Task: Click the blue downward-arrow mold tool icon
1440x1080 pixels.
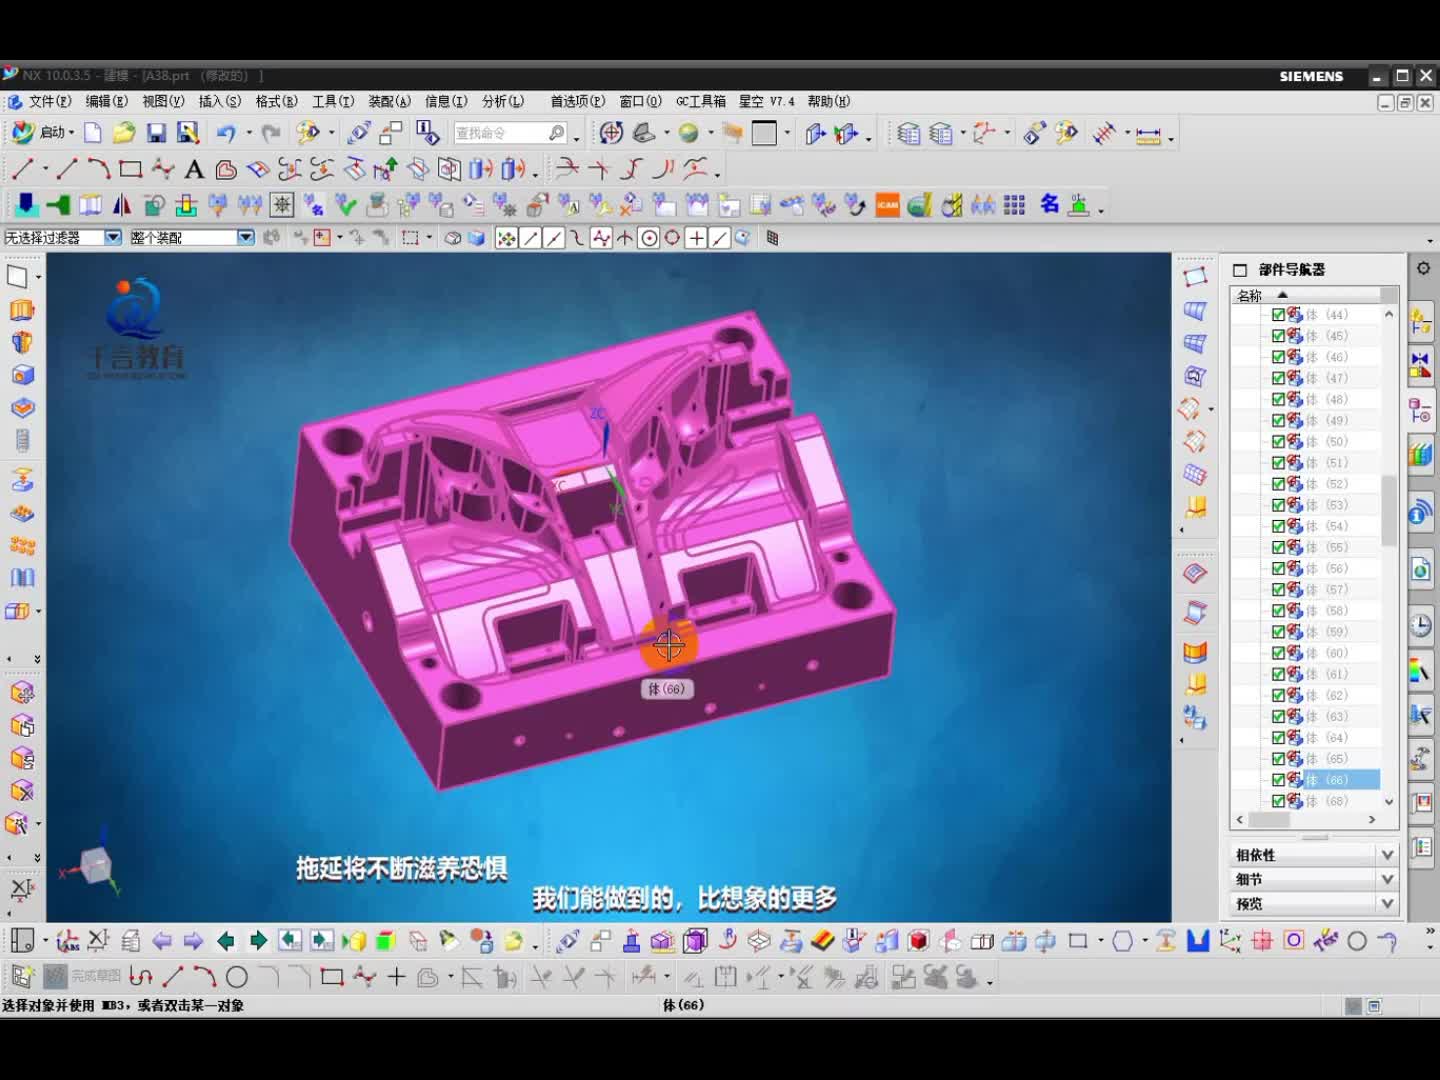Action: pos(27,205)
